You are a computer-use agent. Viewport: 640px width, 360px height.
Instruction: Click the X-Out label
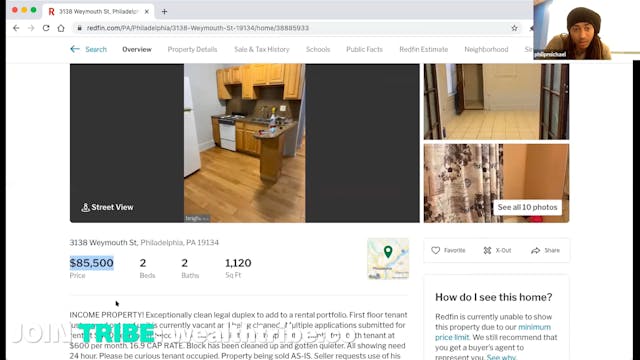[503, 250]
